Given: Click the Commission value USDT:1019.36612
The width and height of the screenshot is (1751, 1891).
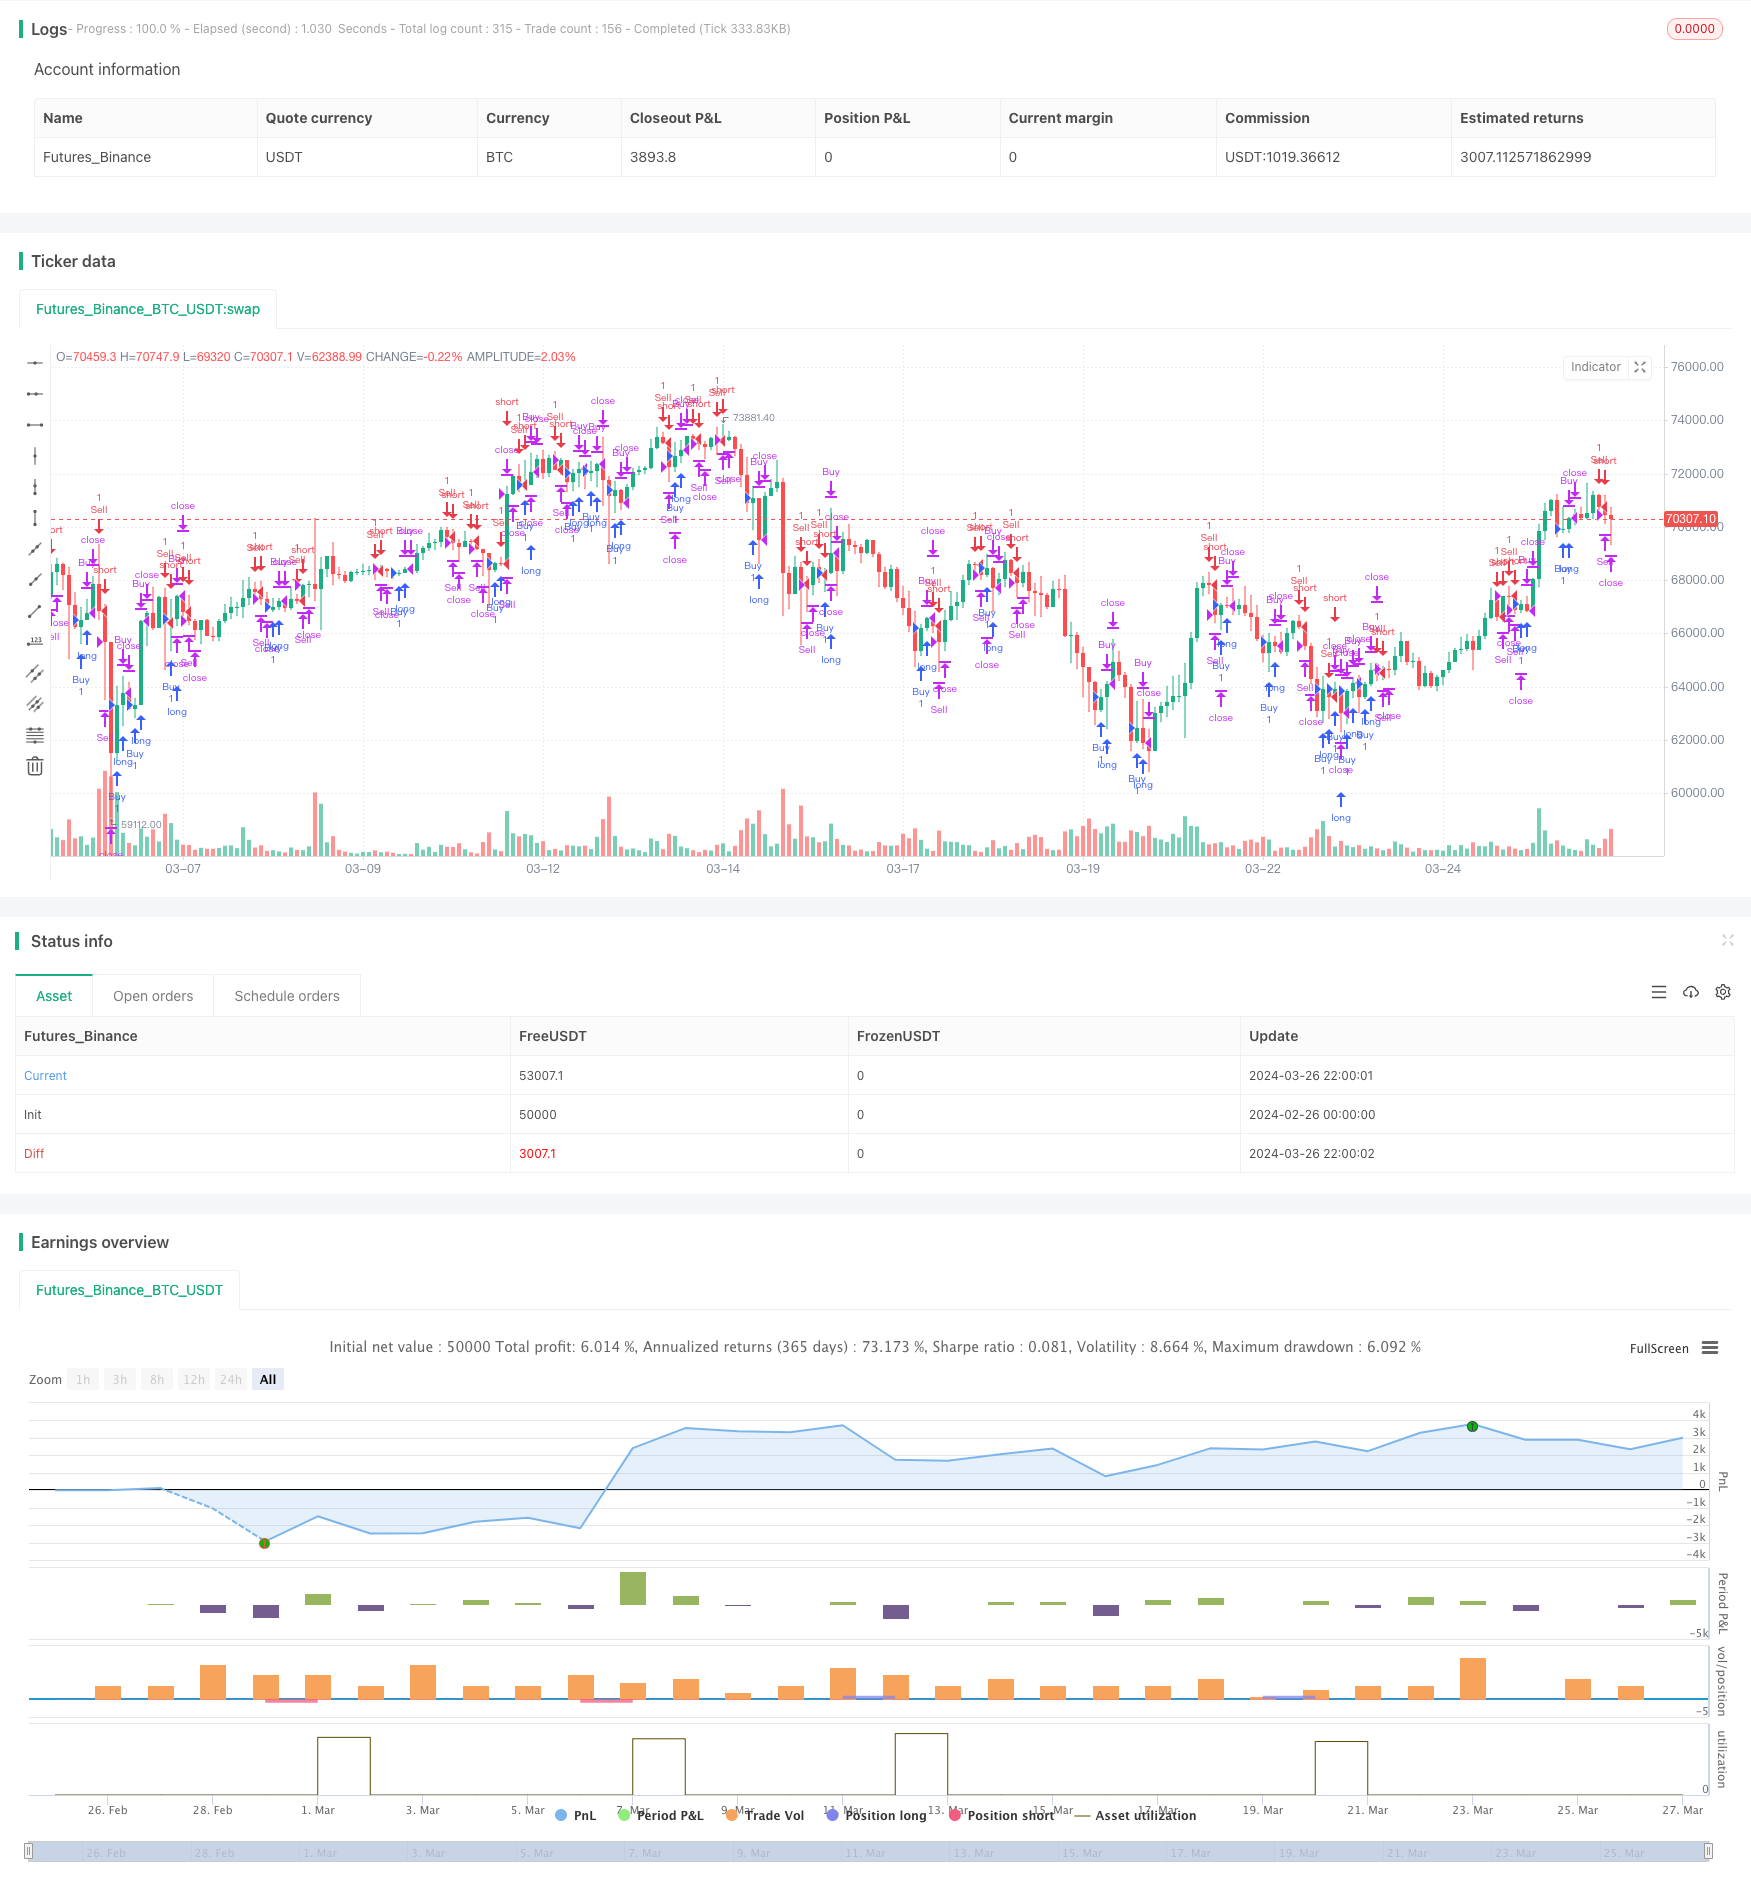Looking at the screenshot, I should coord(1282,157).
